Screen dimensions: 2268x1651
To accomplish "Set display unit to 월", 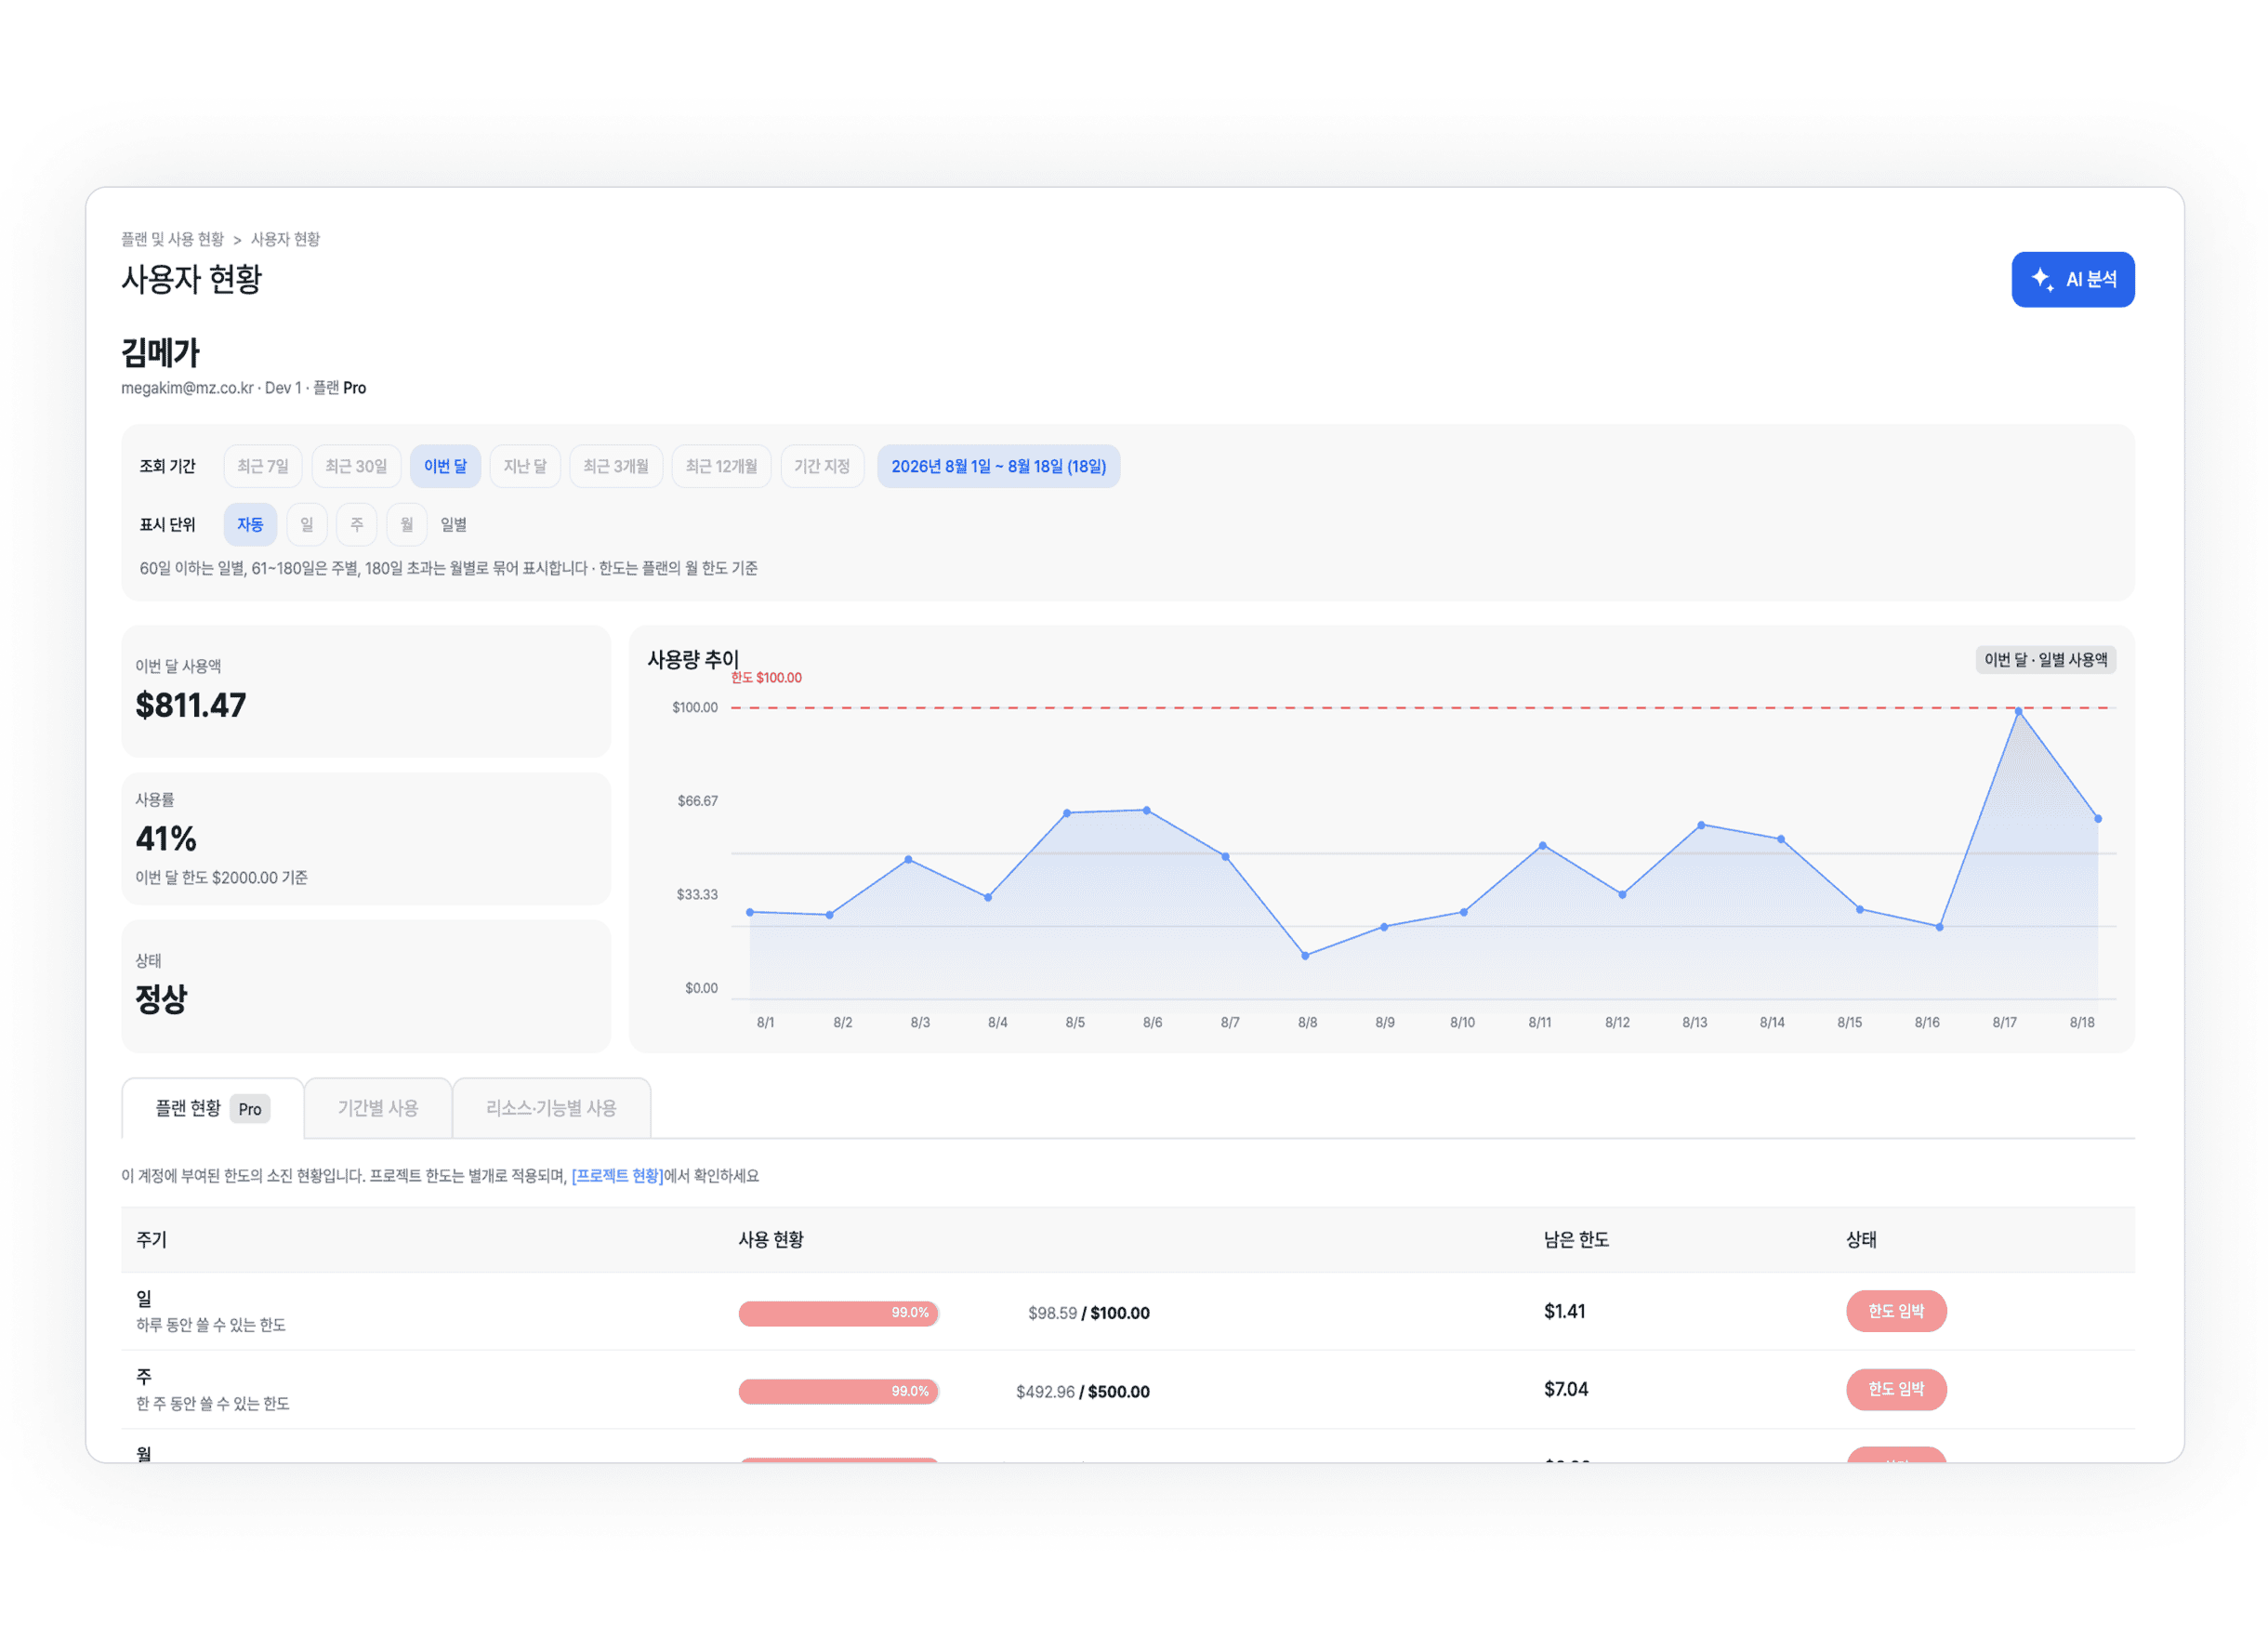I will pos(407,525).
